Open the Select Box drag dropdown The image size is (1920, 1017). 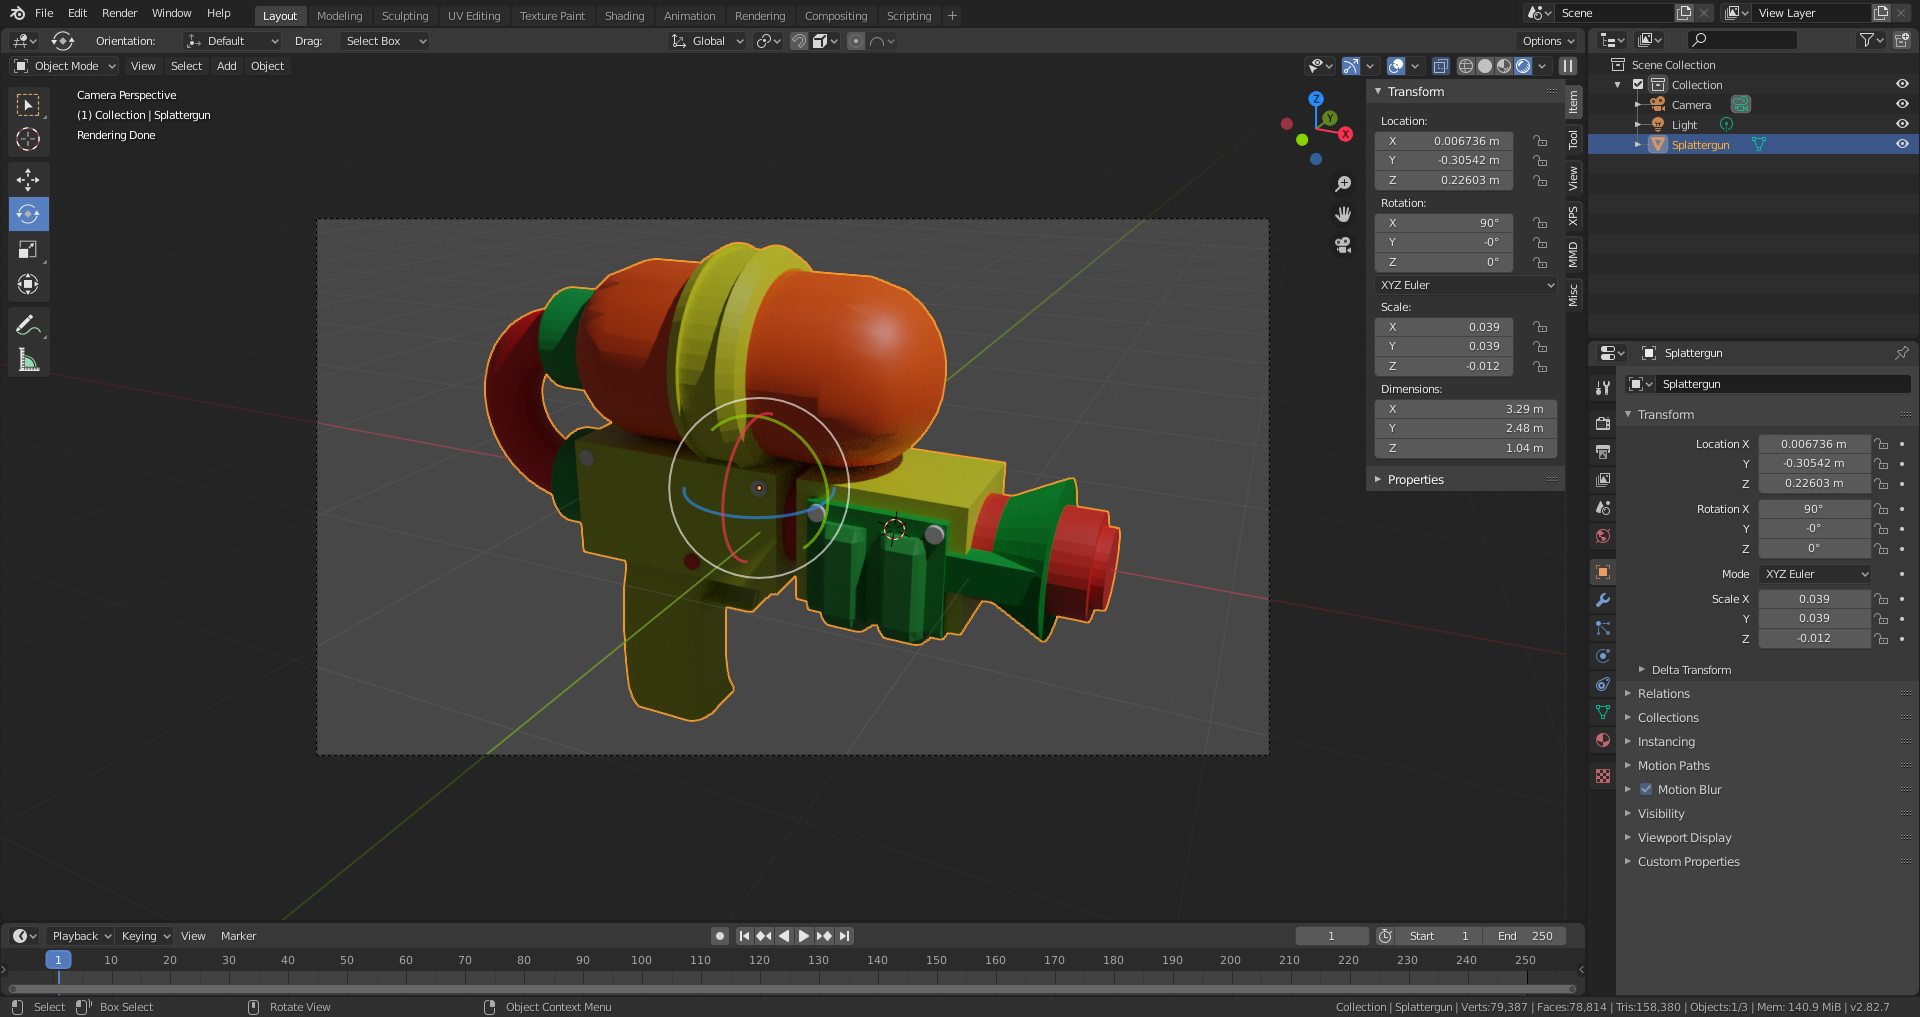pos(384,41)
